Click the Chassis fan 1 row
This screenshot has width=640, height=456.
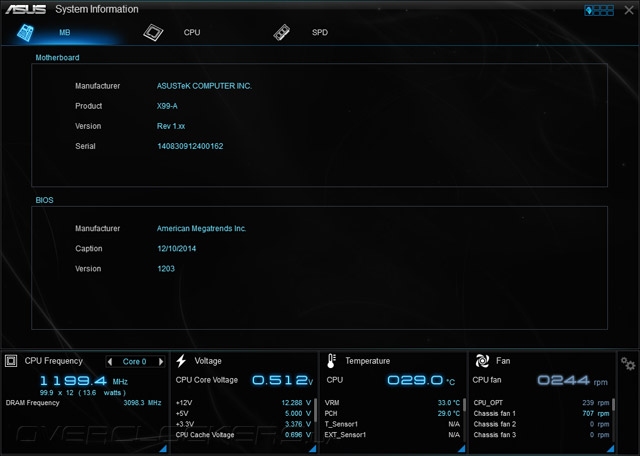pos(541,414)
